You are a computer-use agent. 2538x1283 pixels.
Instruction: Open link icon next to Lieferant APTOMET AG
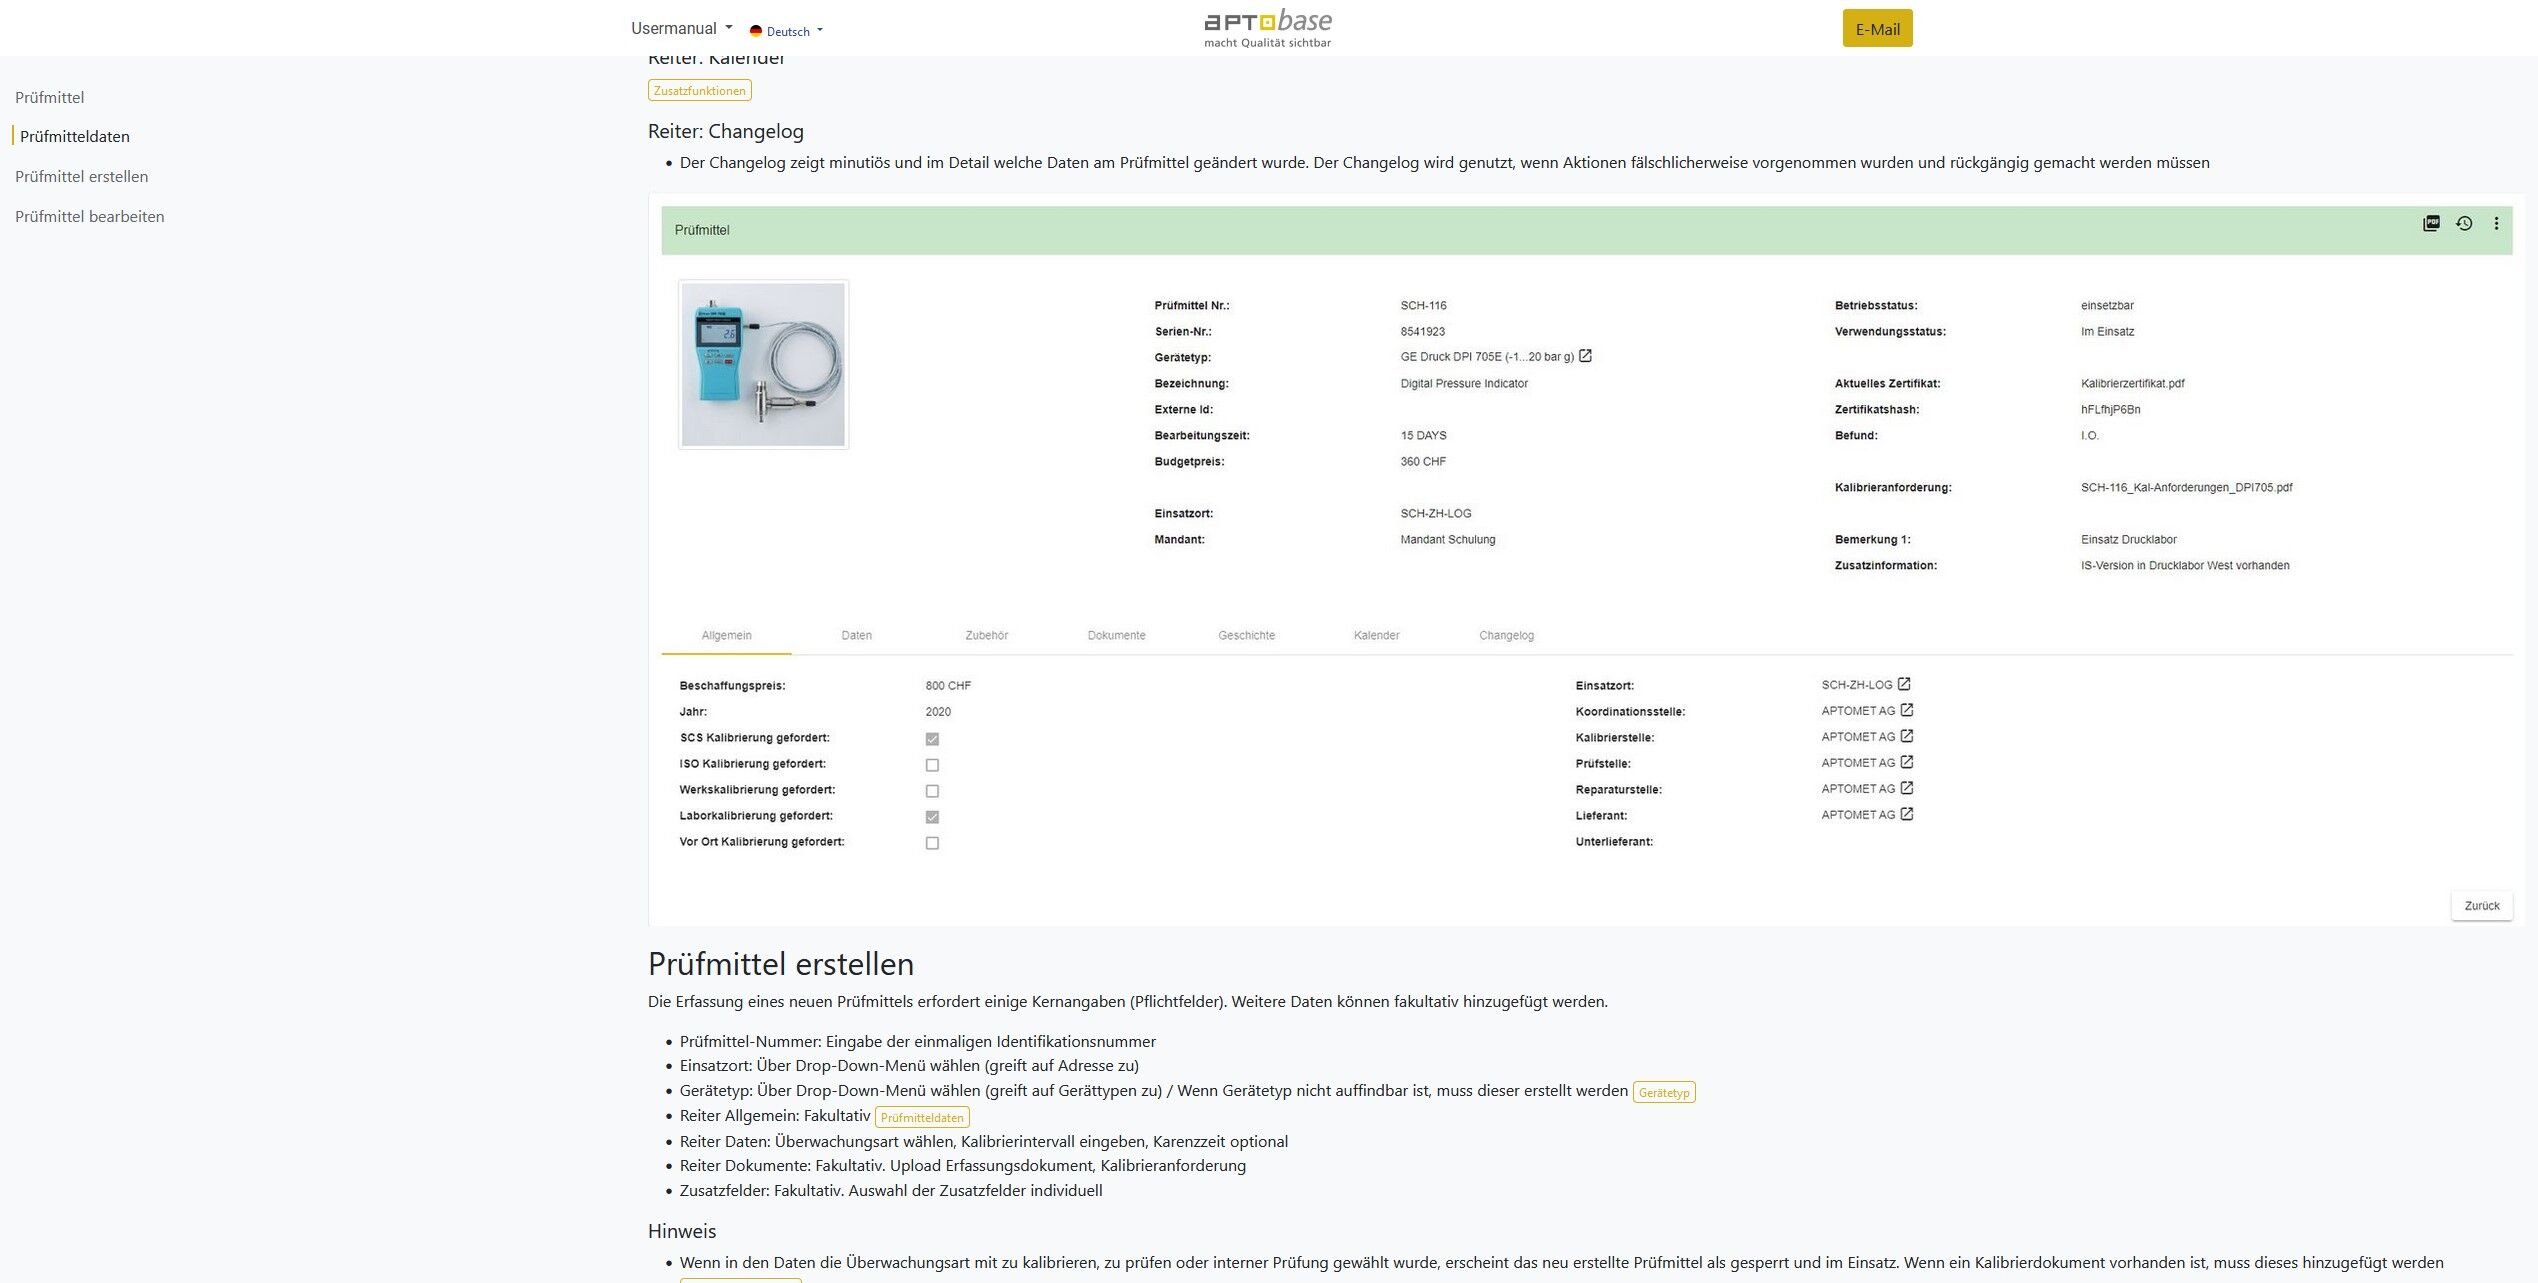[1907, 814]
